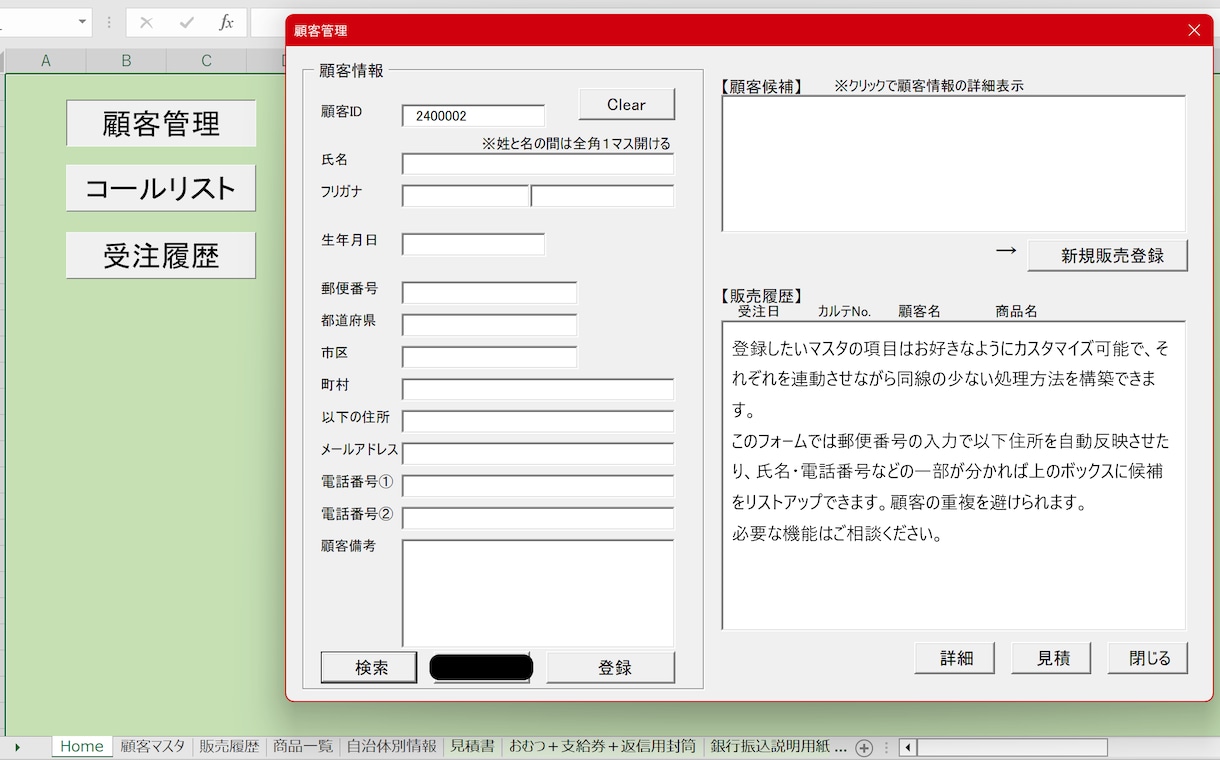1220x760 pixels.
Task: Click the 市区 input field
Action: pos(490,357)
